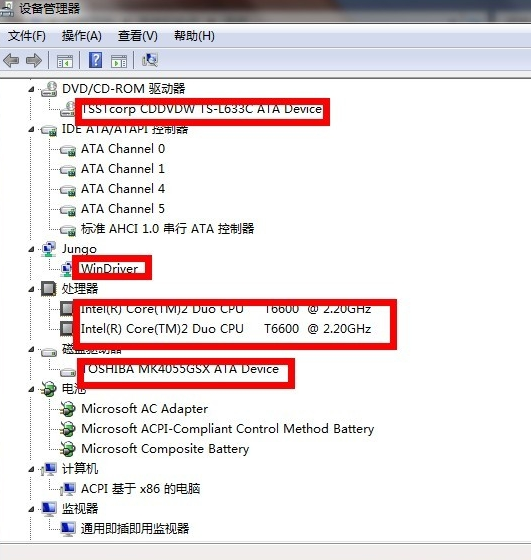Open the 查看(V) menu

(x=137, y=36)
